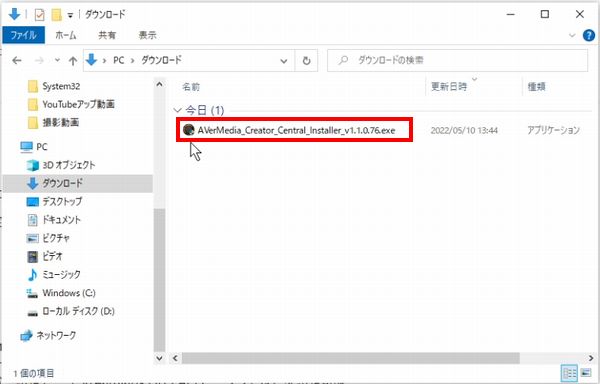Click the New folder quick access icon
This screenshot has height=384, width=600.
[x=57, y=15]
